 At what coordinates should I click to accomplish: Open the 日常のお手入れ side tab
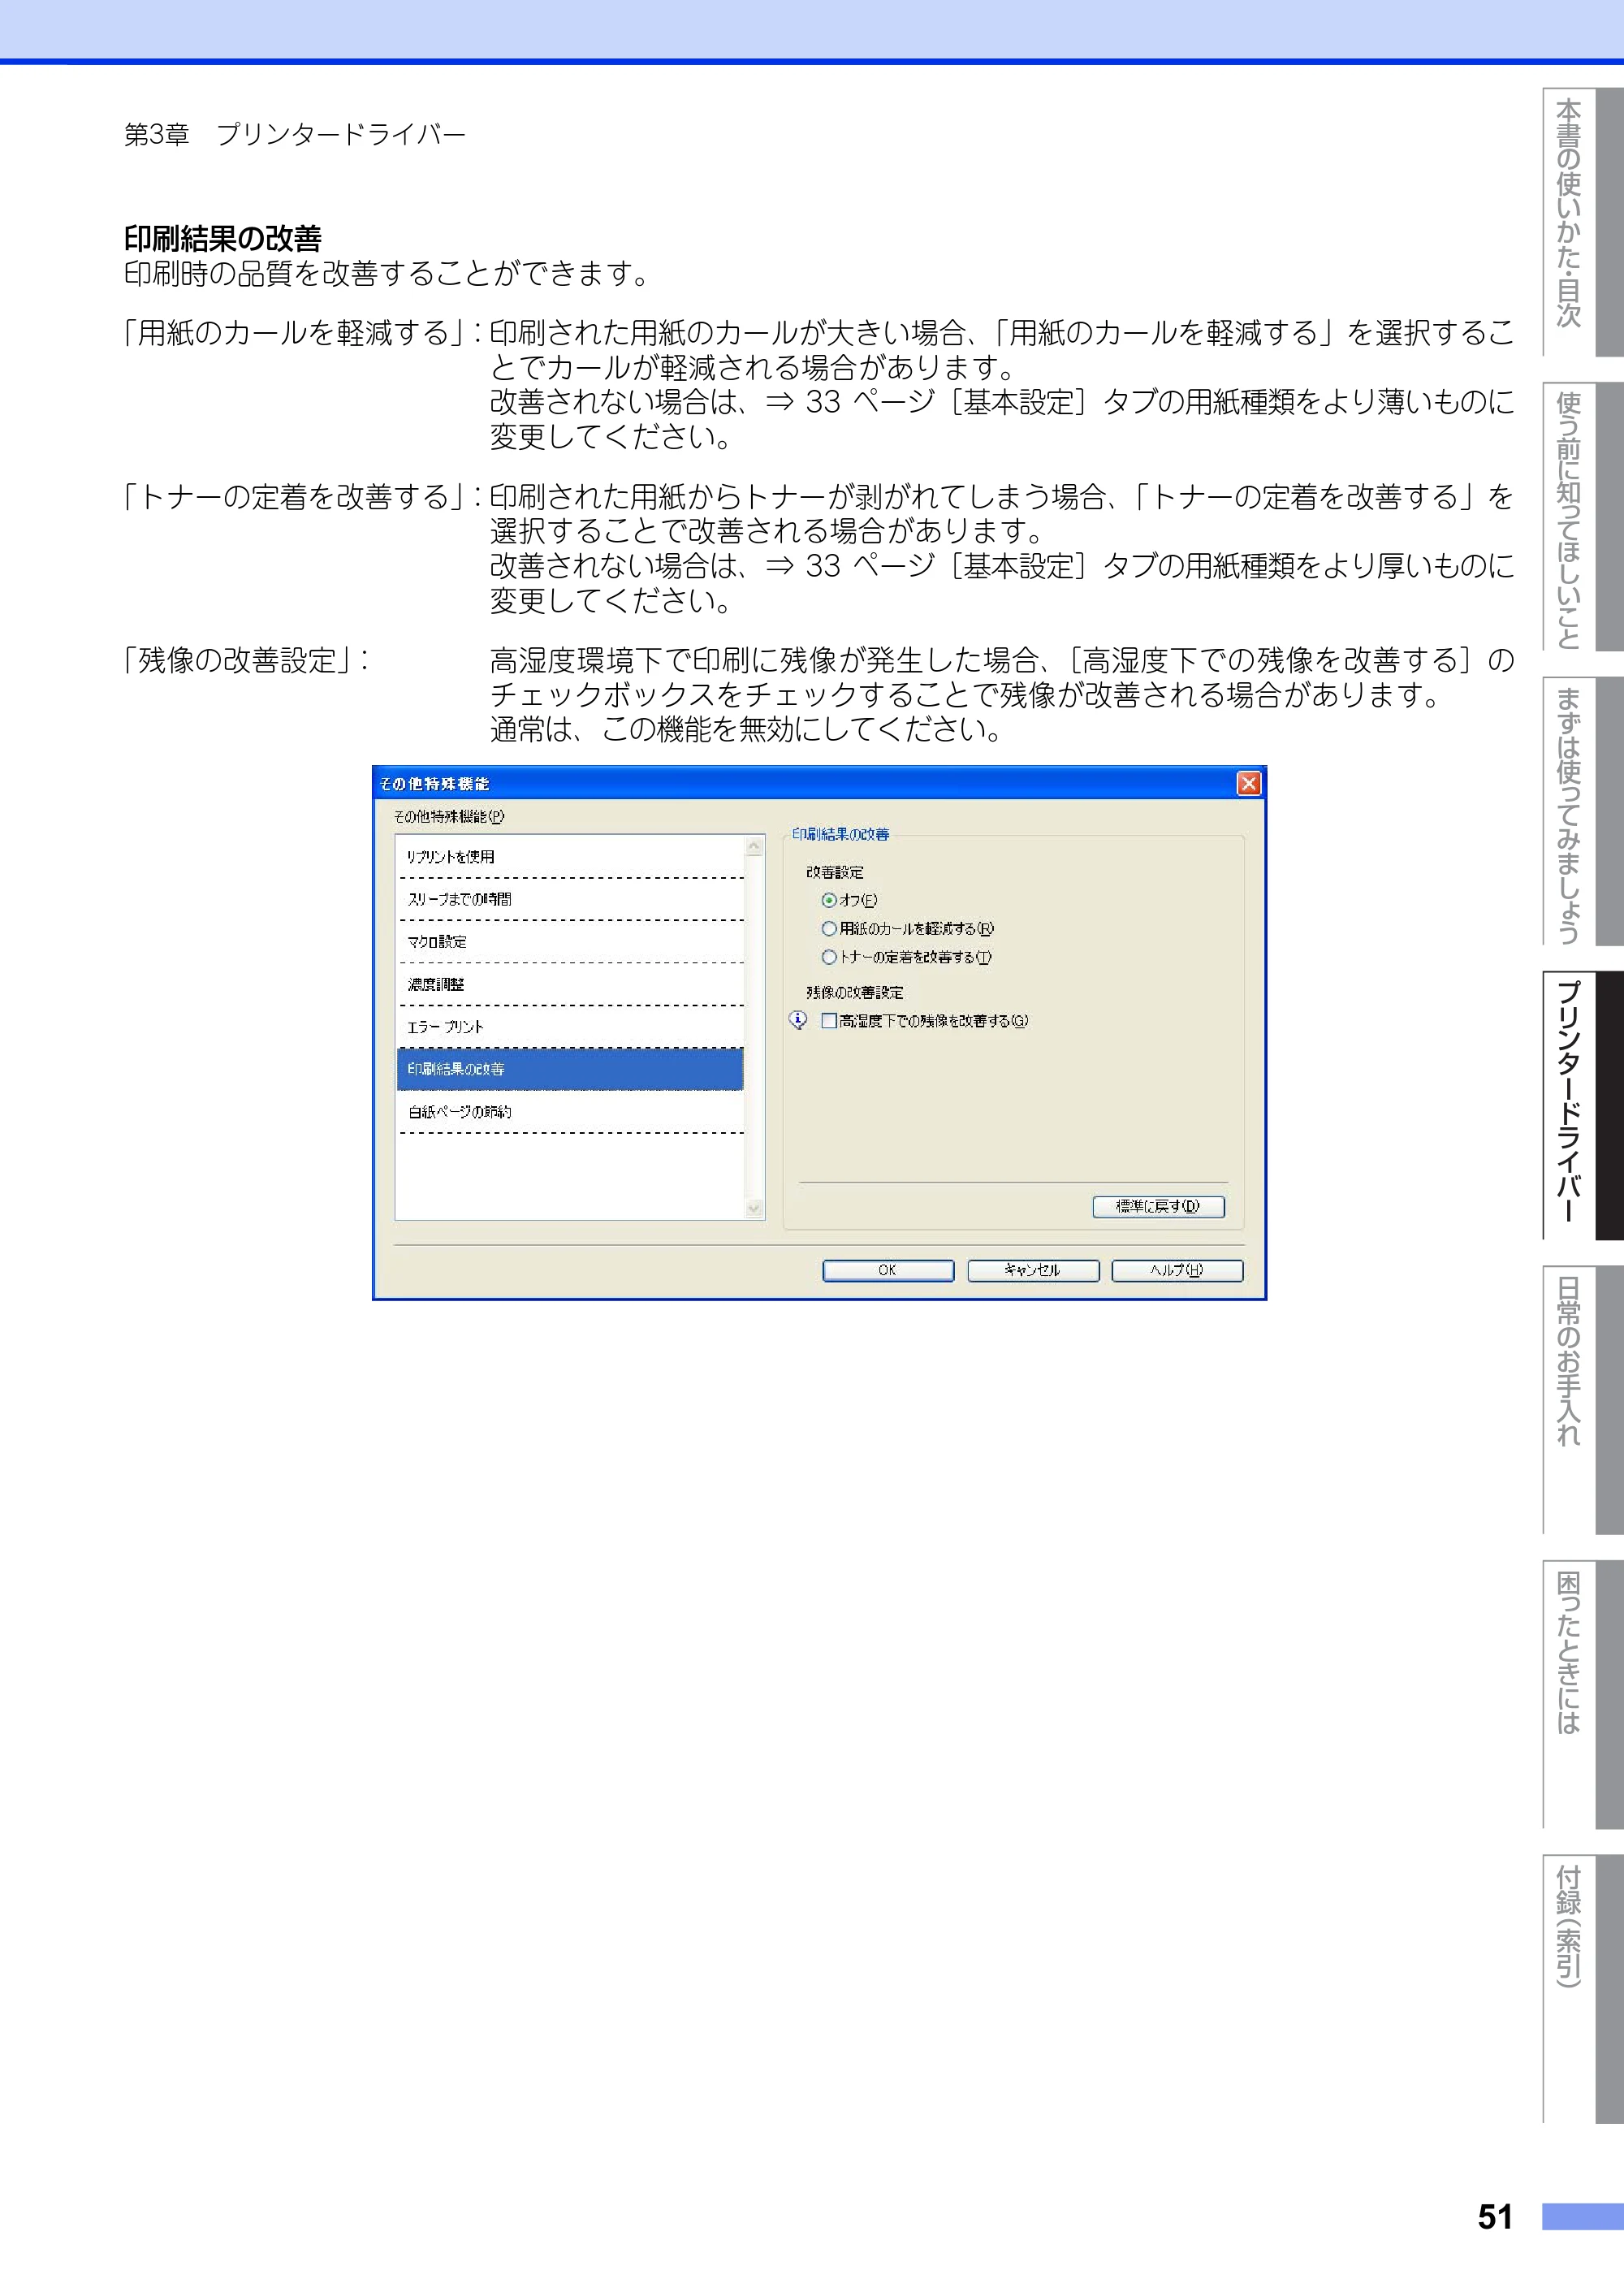coord(1582,1400)
